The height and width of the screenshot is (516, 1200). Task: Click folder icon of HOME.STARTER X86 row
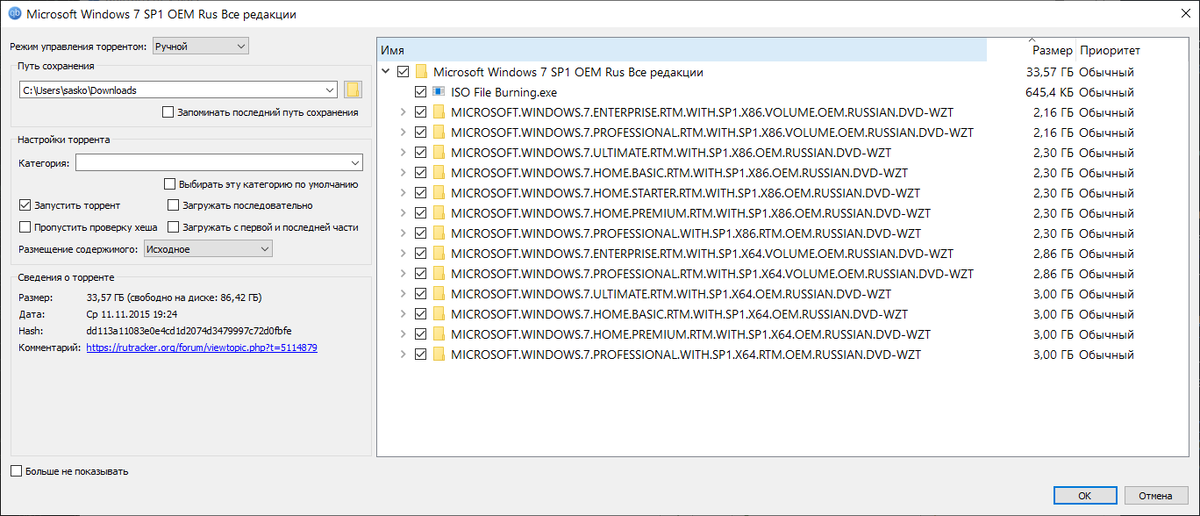pos(439,192)
